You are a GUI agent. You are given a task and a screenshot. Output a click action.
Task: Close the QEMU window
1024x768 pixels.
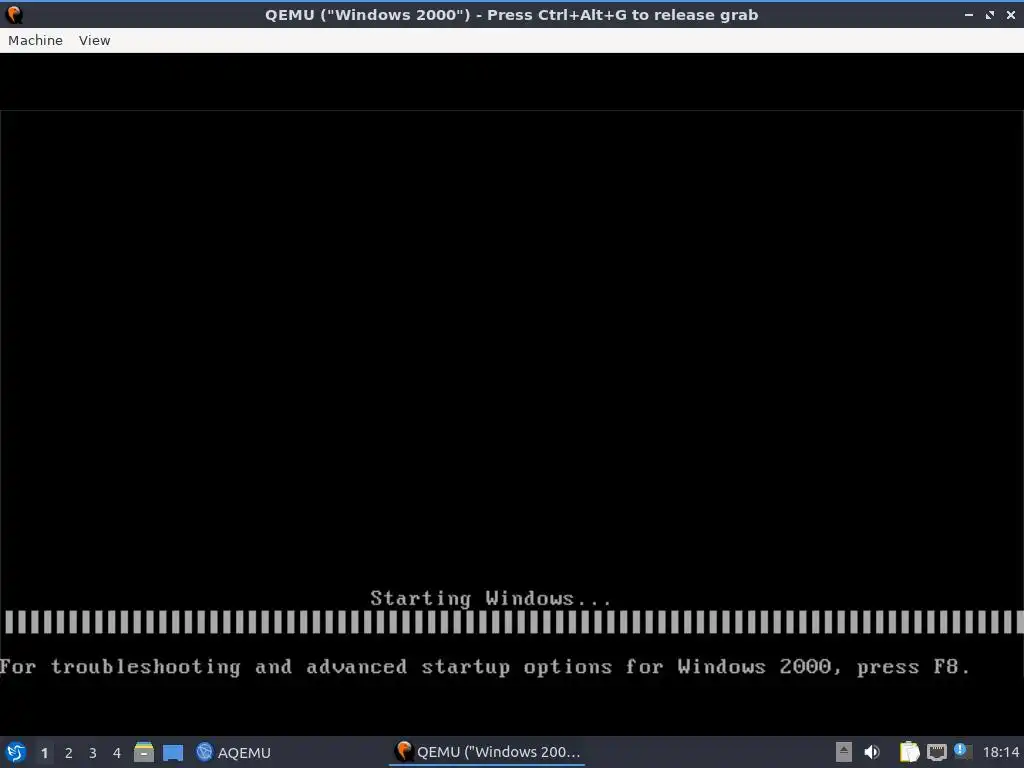pos(1010,14)
